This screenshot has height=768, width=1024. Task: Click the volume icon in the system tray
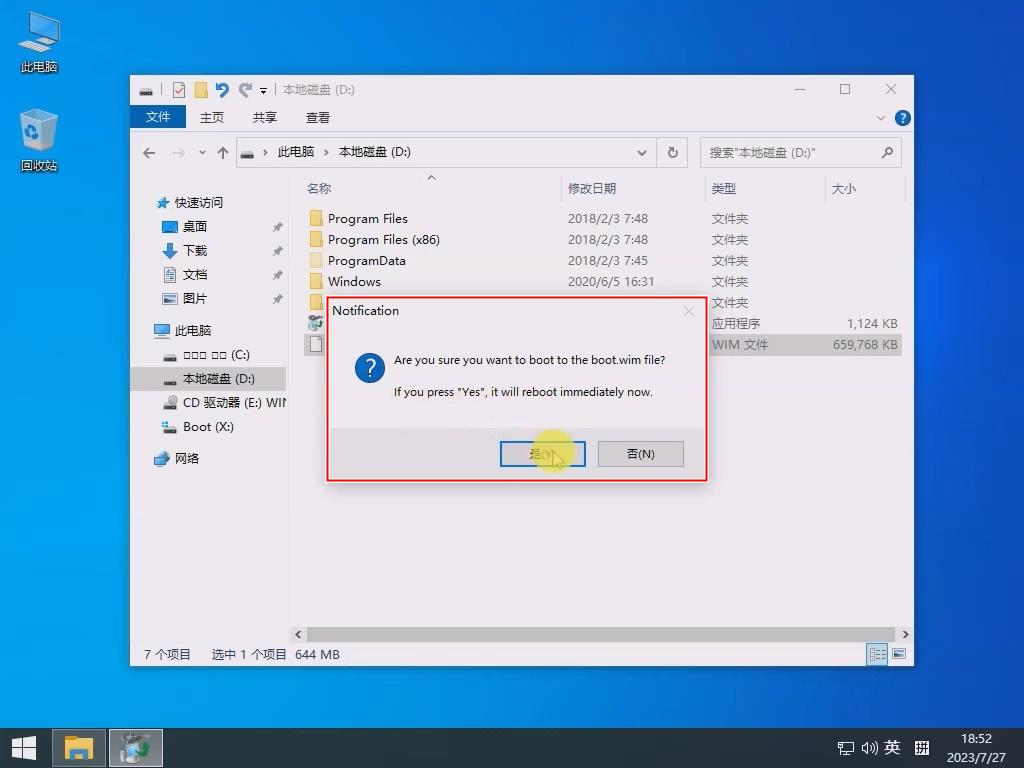869,748
